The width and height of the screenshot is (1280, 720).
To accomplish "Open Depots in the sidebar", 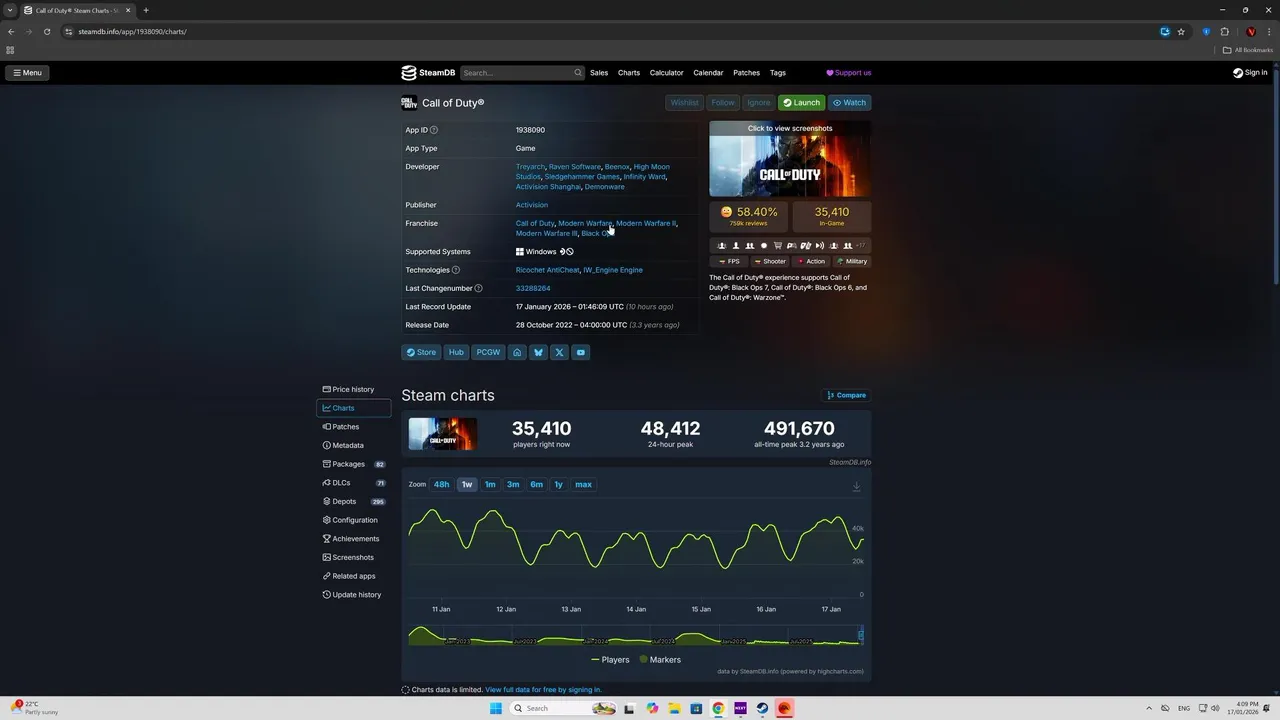I will pos(354,501).
